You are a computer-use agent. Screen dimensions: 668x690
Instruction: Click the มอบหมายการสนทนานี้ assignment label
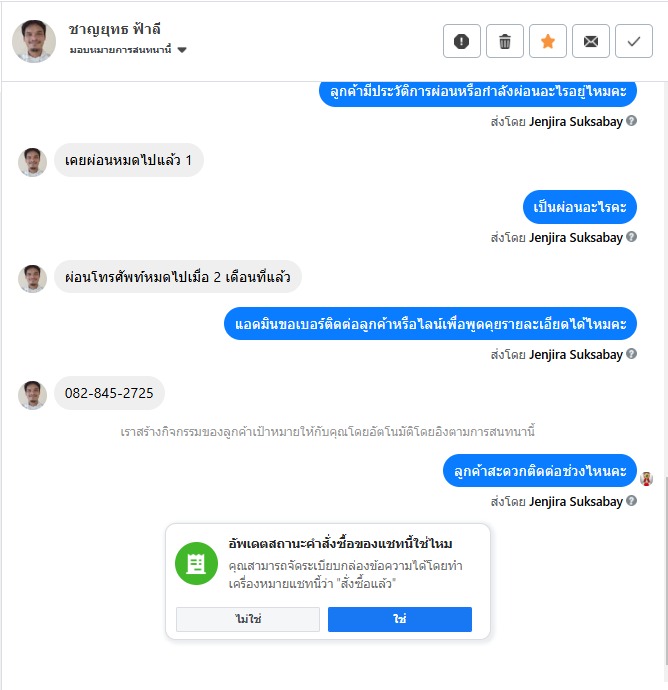(x=120, y=50)
